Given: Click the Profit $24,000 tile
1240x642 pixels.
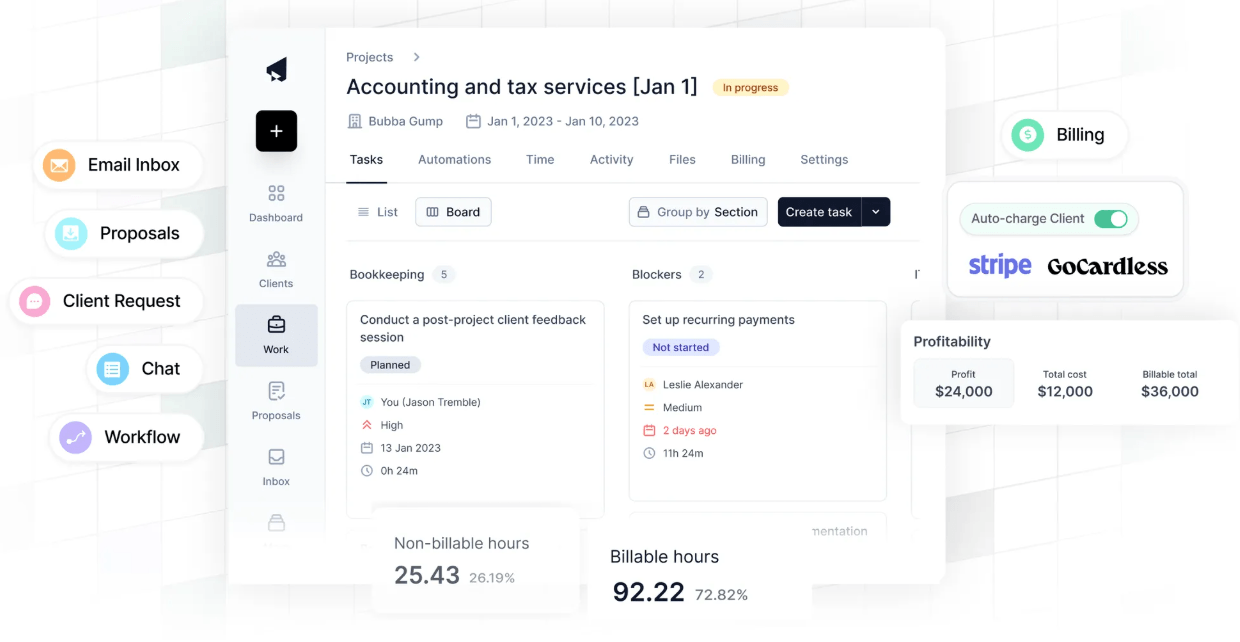Looking at the screenshot, I should tap(963, 383).
